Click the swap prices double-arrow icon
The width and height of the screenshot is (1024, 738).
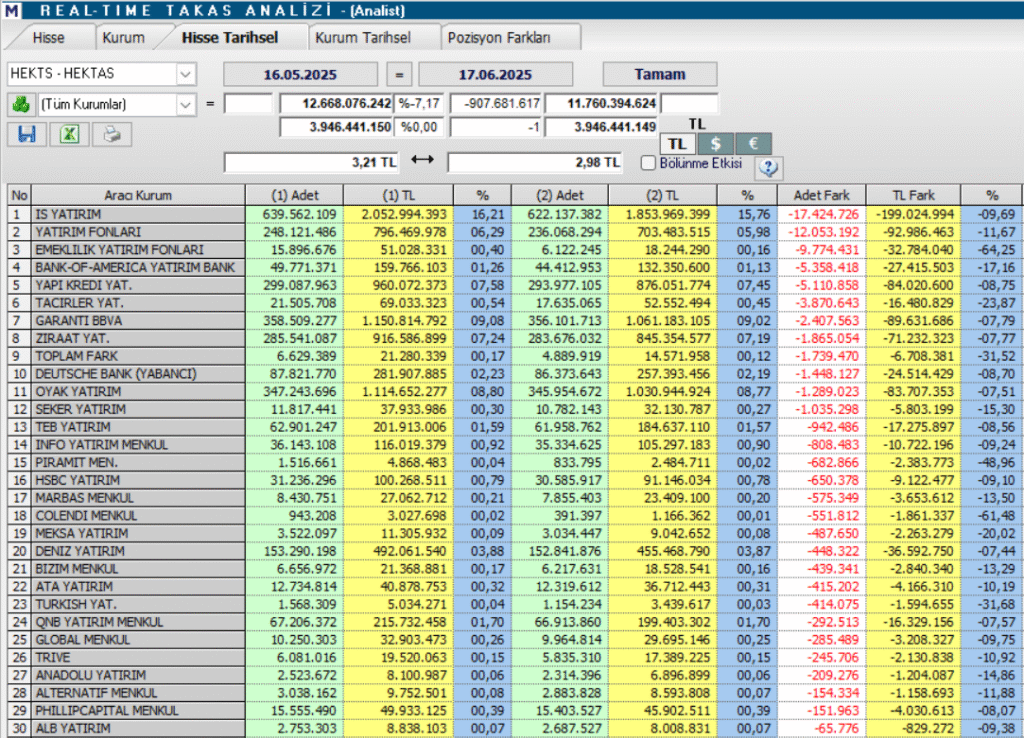point(423,159)
